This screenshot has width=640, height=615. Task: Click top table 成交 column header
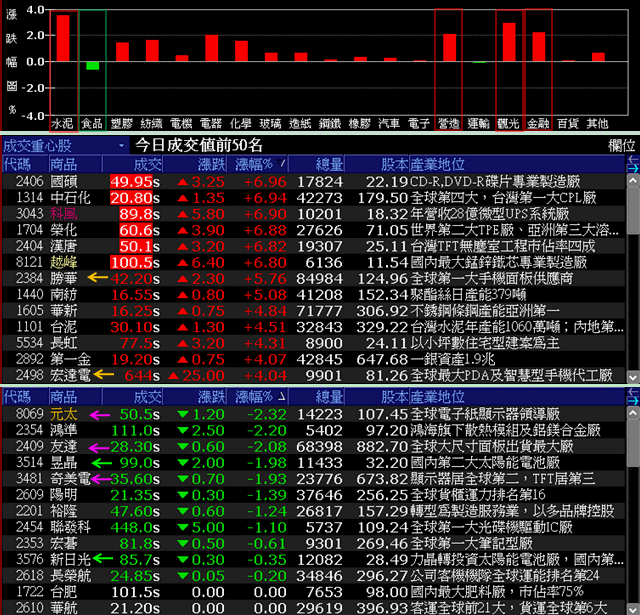(132, 164)
